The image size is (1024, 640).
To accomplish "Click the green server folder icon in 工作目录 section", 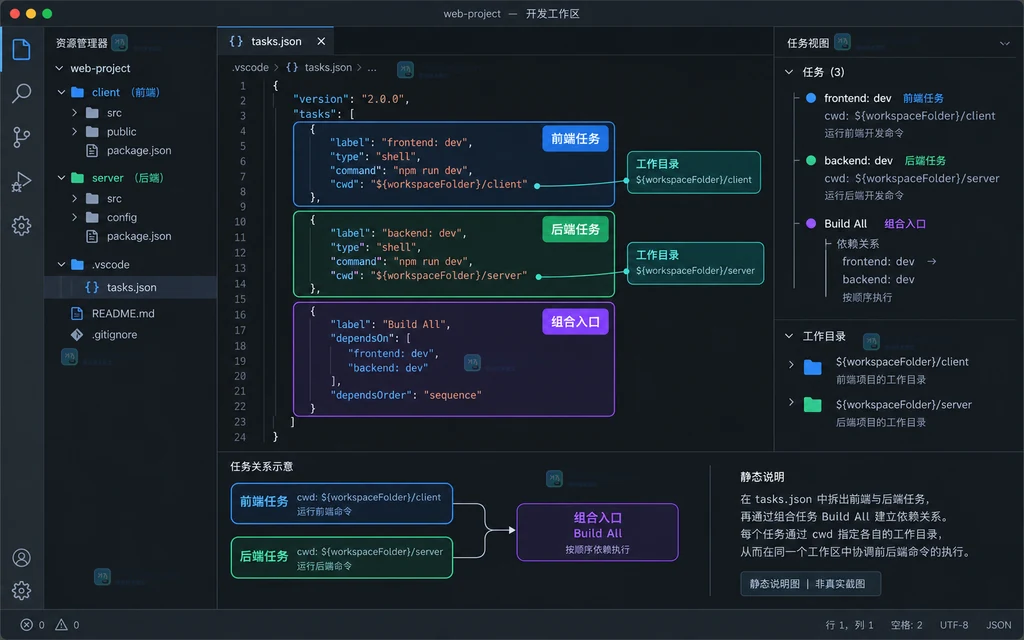I will [x=812, y=404].
